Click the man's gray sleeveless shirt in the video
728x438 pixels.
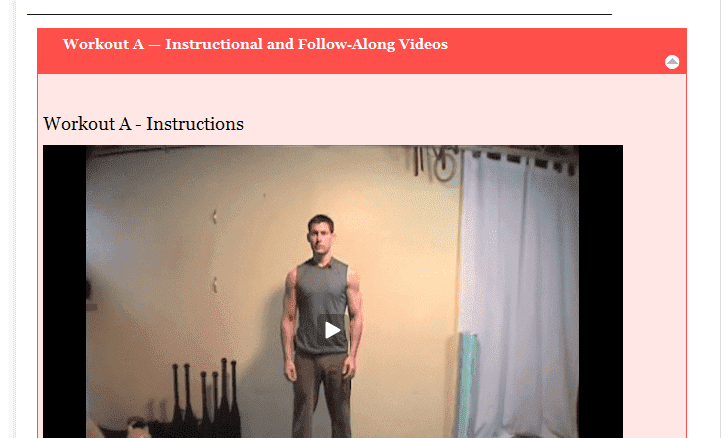click(321, 307)
